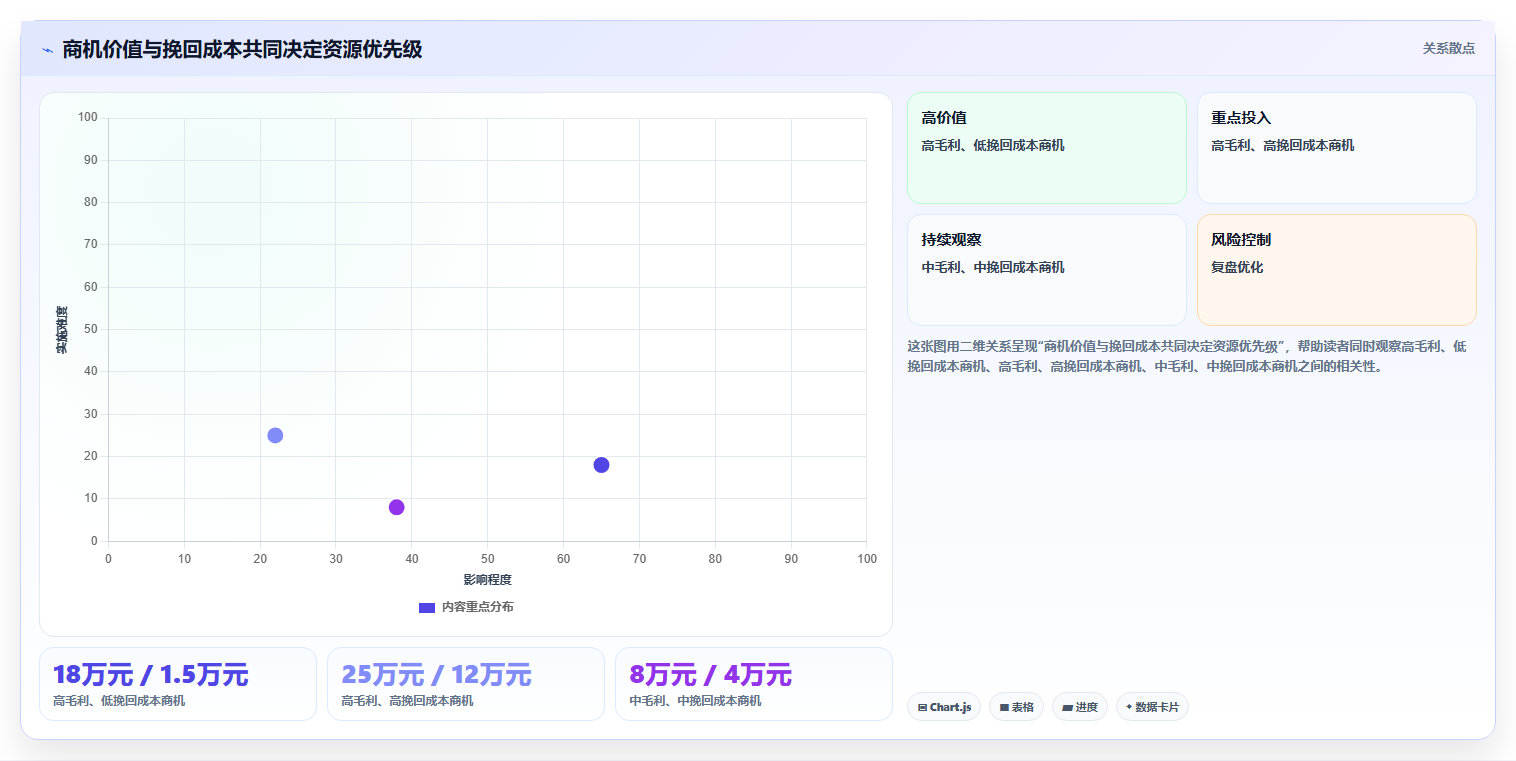The image size is (1516, 761).
Task: Click the Chart.js tag chip
Action: (x=944, y=707)
